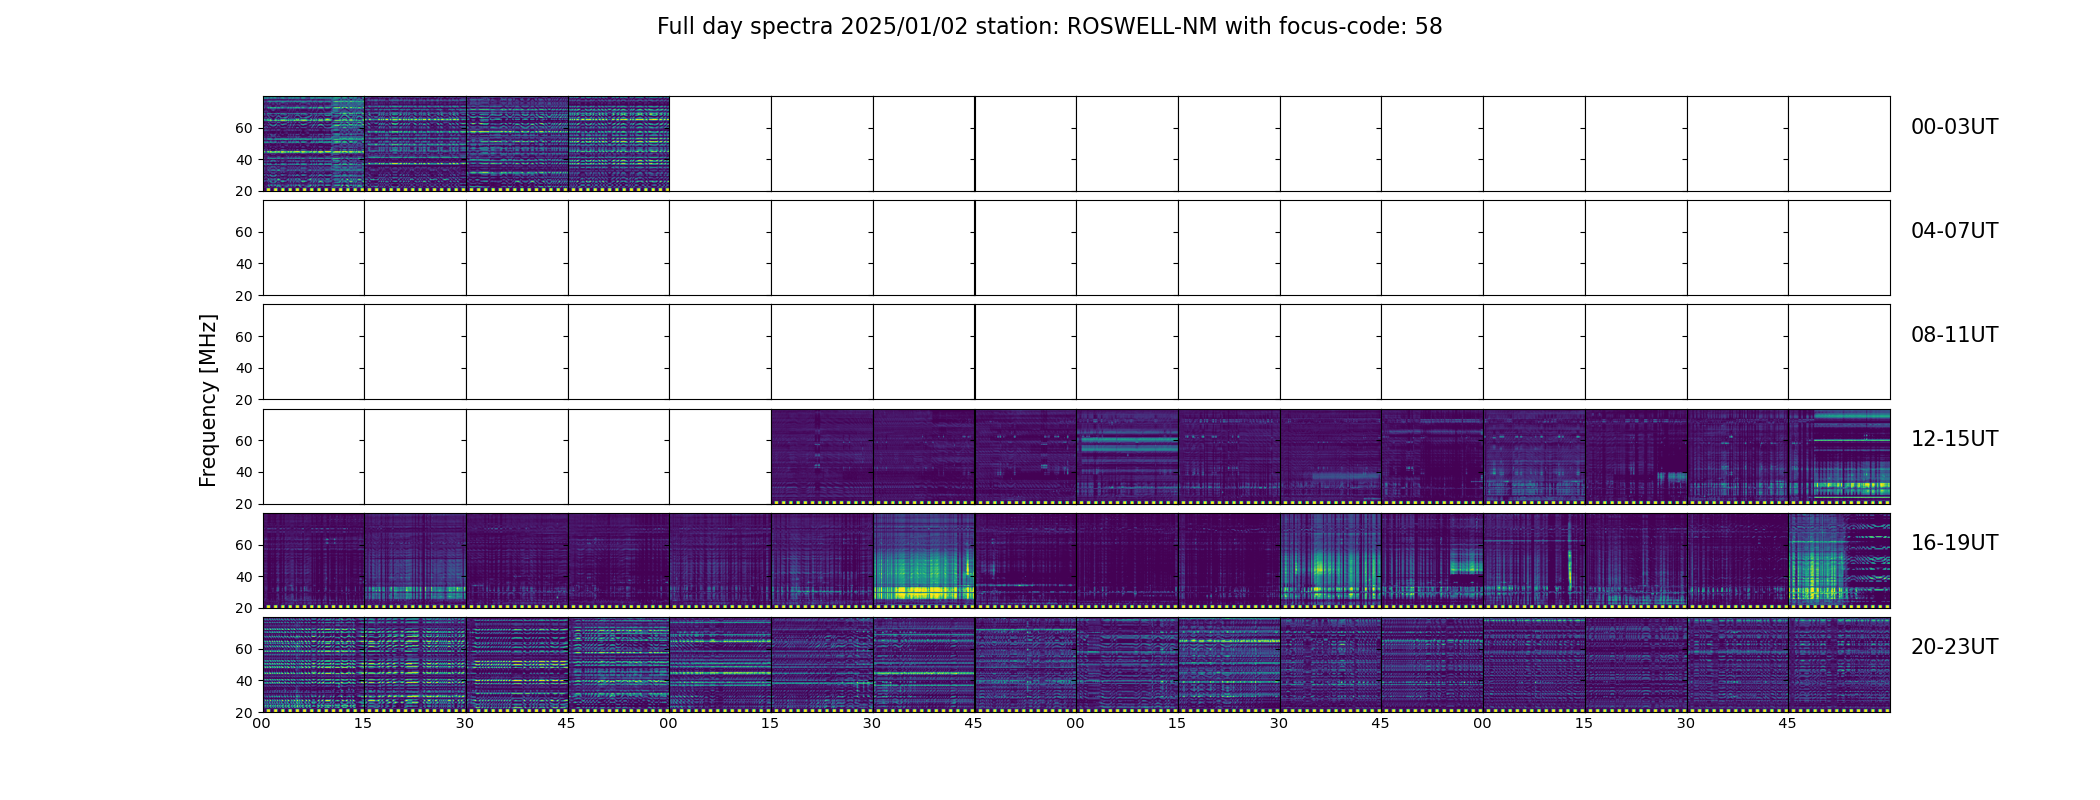The image size is (2100, 800).
Task: Open the 13:15–13:30 spectrum where 12-15UT data begins
Action: 822,456
